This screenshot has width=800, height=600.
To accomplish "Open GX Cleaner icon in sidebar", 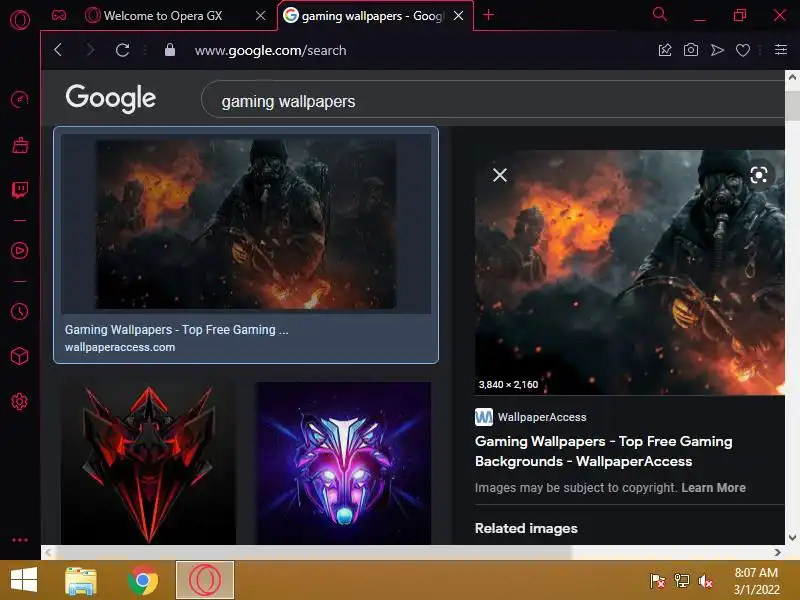I will pos(20,145).
